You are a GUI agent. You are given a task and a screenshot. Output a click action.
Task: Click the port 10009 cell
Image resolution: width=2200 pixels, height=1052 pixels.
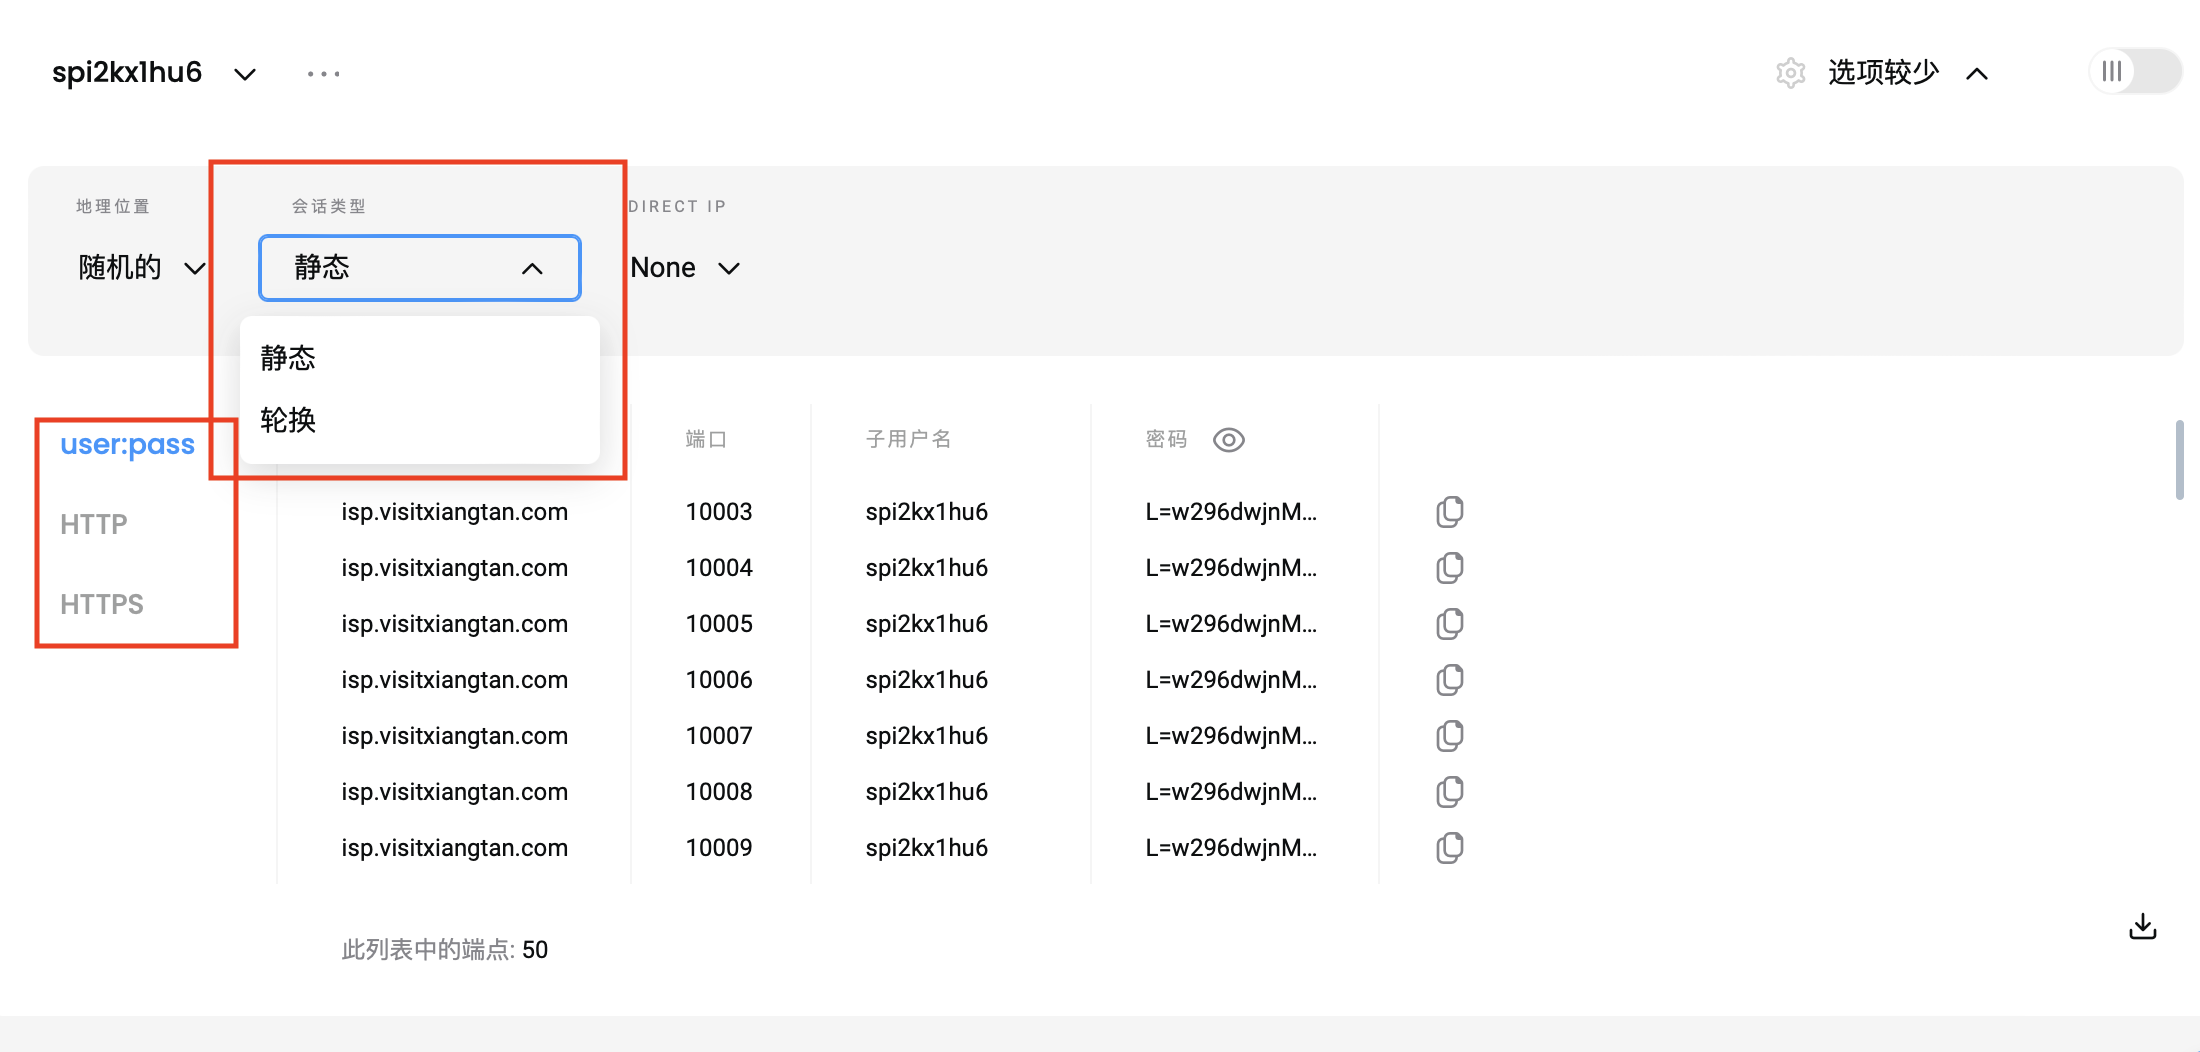point(719,848)
